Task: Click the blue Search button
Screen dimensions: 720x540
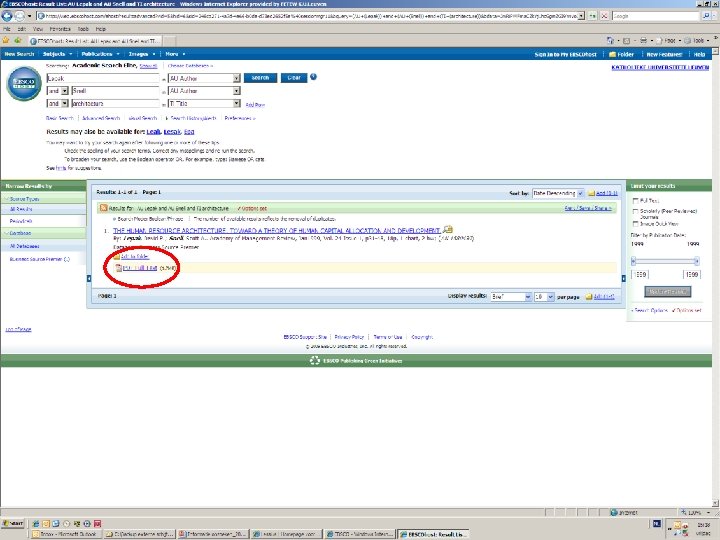Action: pos(260,78)
